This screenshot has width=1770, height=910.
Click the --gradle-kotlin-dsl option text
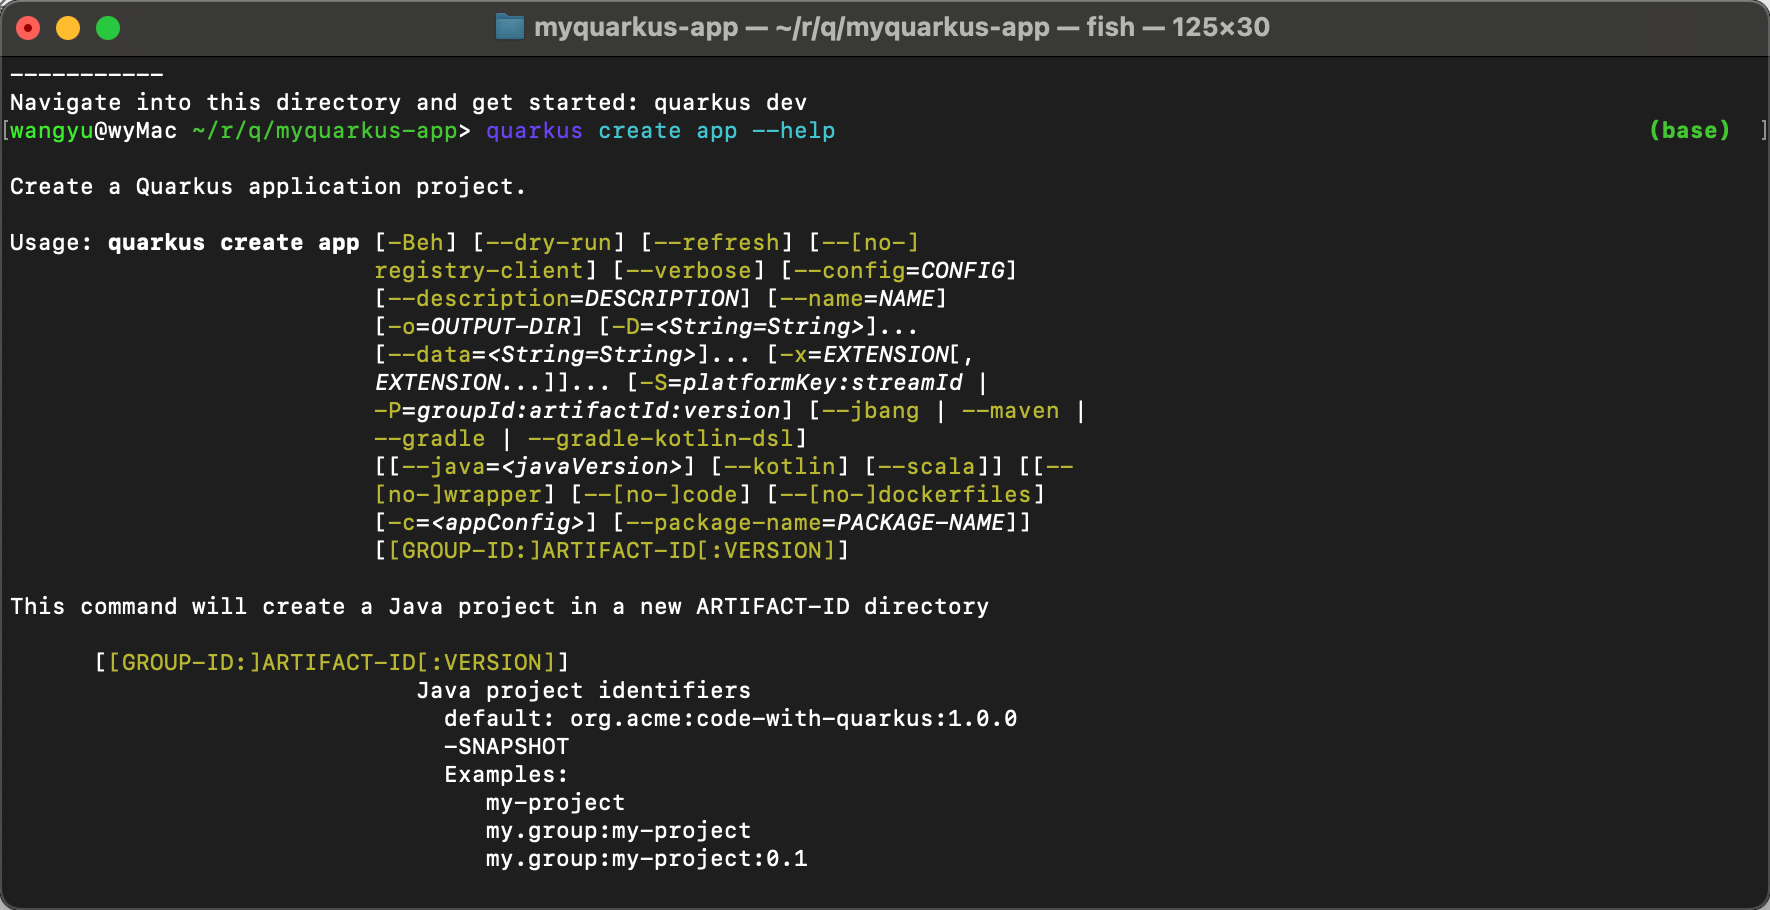660,439
